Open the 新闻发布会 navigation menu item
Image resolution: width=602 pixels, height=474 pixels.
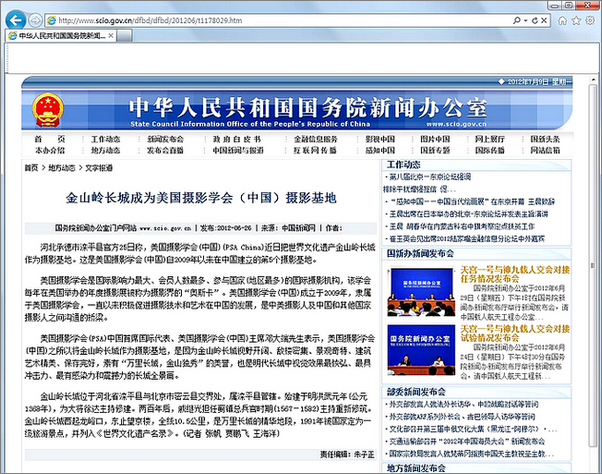[165, 138]
